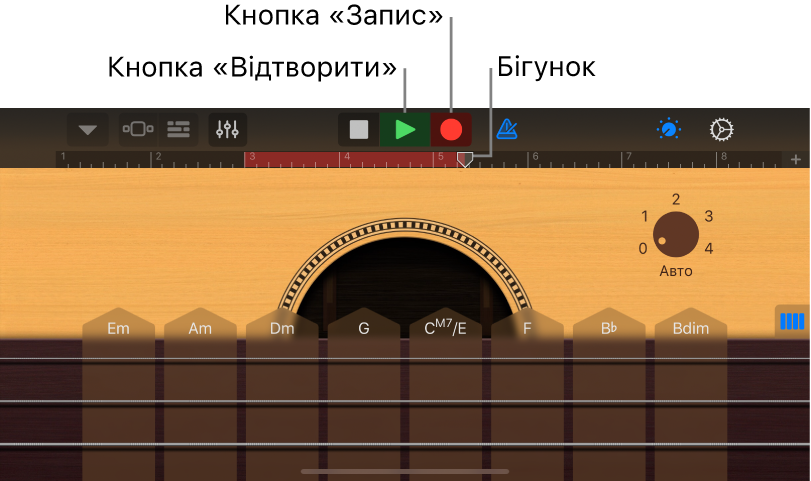This screenshot has width=811, height=481.
Task: Open the sound browser icon
Action: (x=138, y=129)
